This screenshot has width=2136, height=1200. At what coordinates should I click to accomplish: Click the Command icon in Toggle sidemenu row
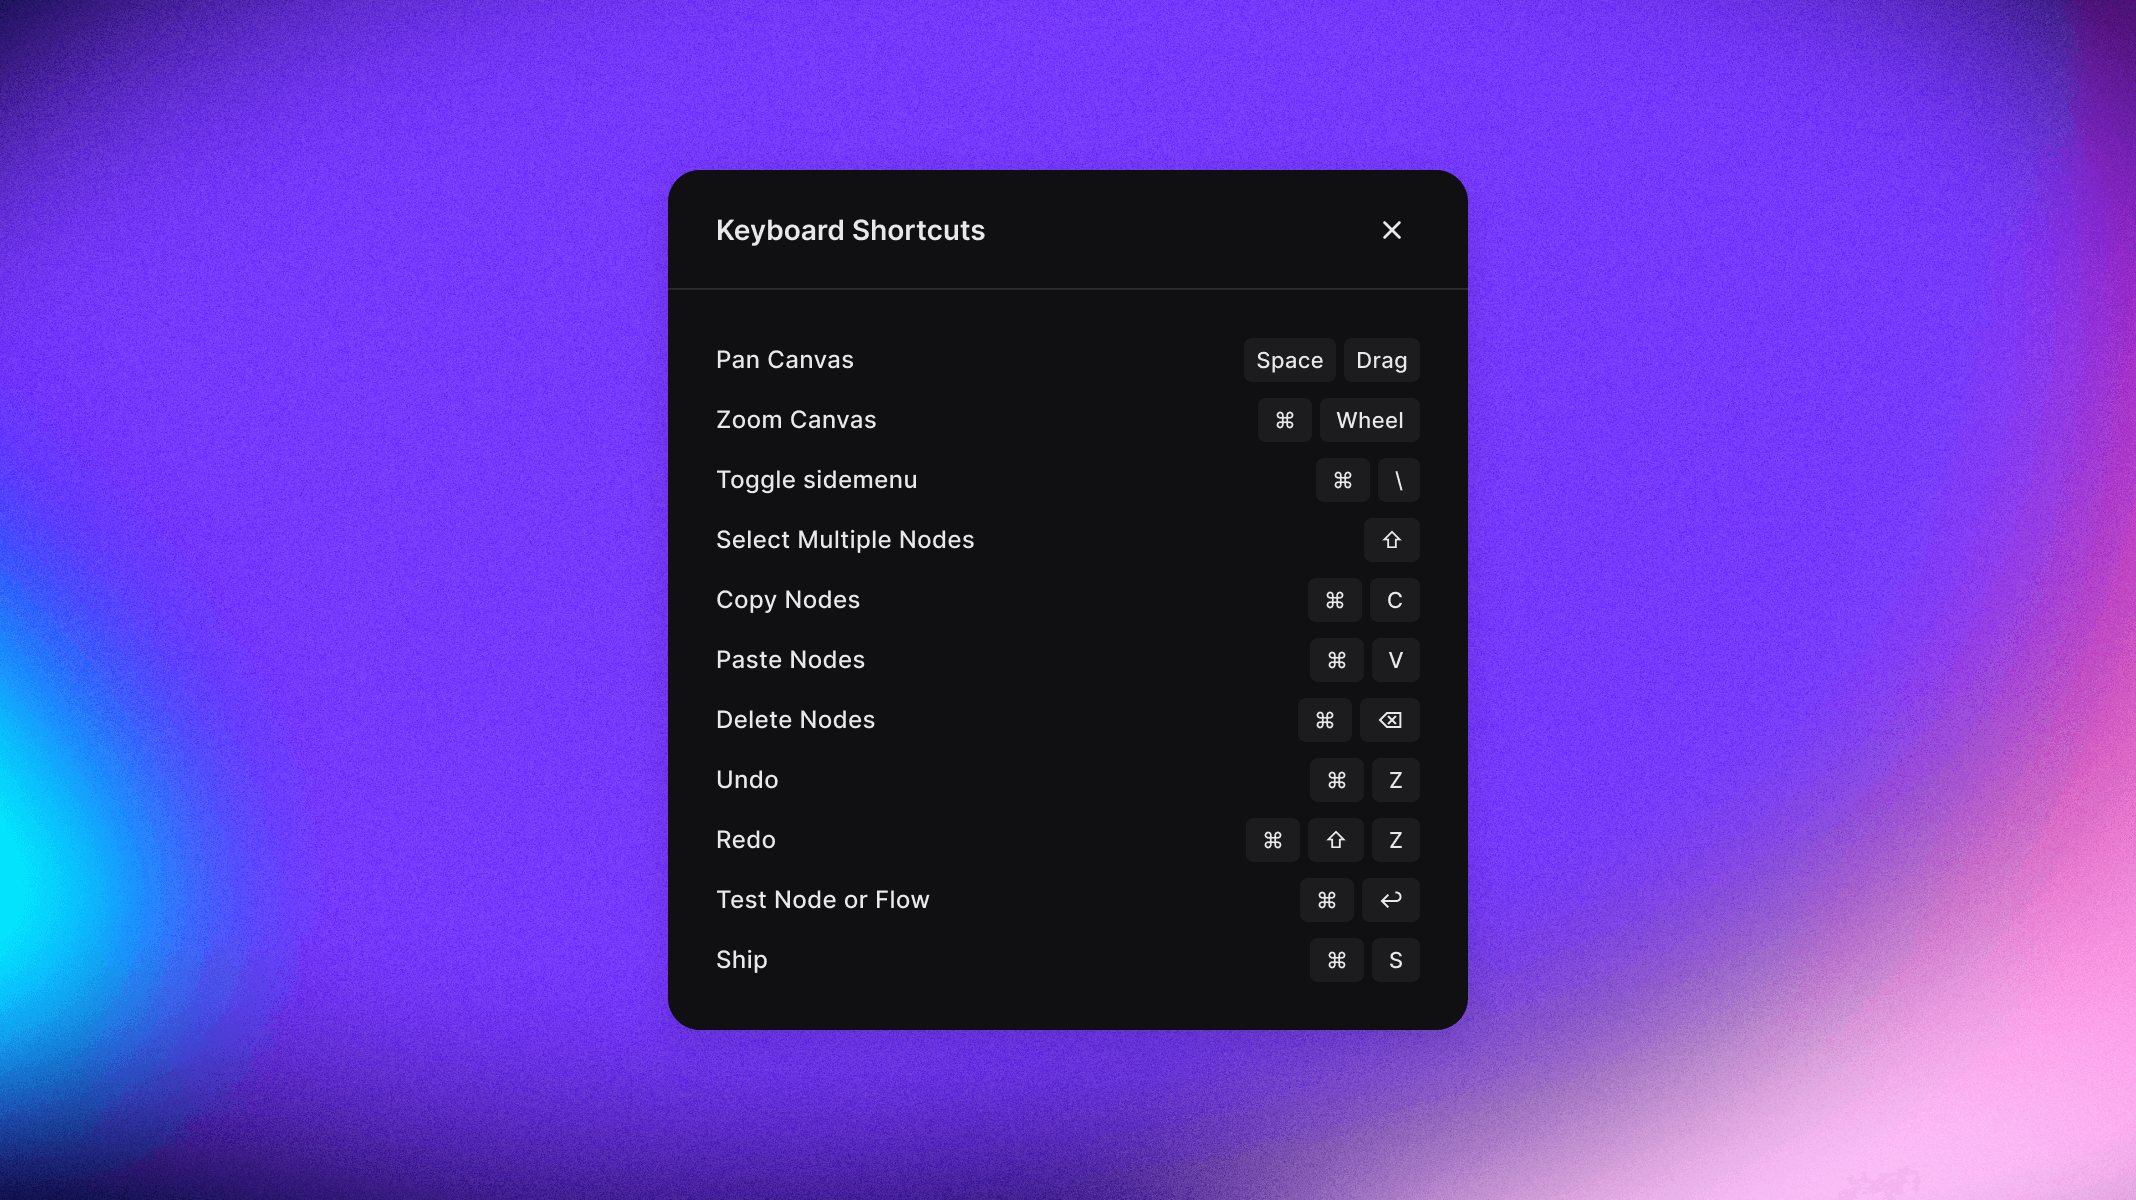(x=1342, y=480)
